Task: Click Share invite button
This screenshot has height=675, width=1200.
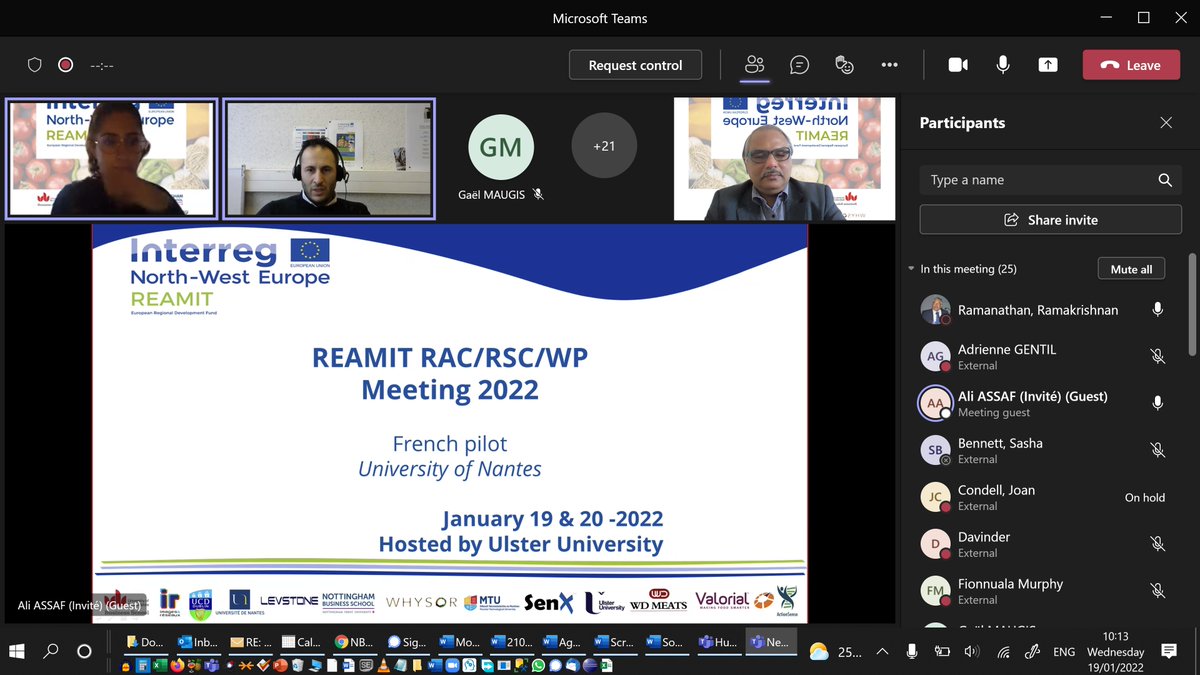Action: click(1050, 220)
